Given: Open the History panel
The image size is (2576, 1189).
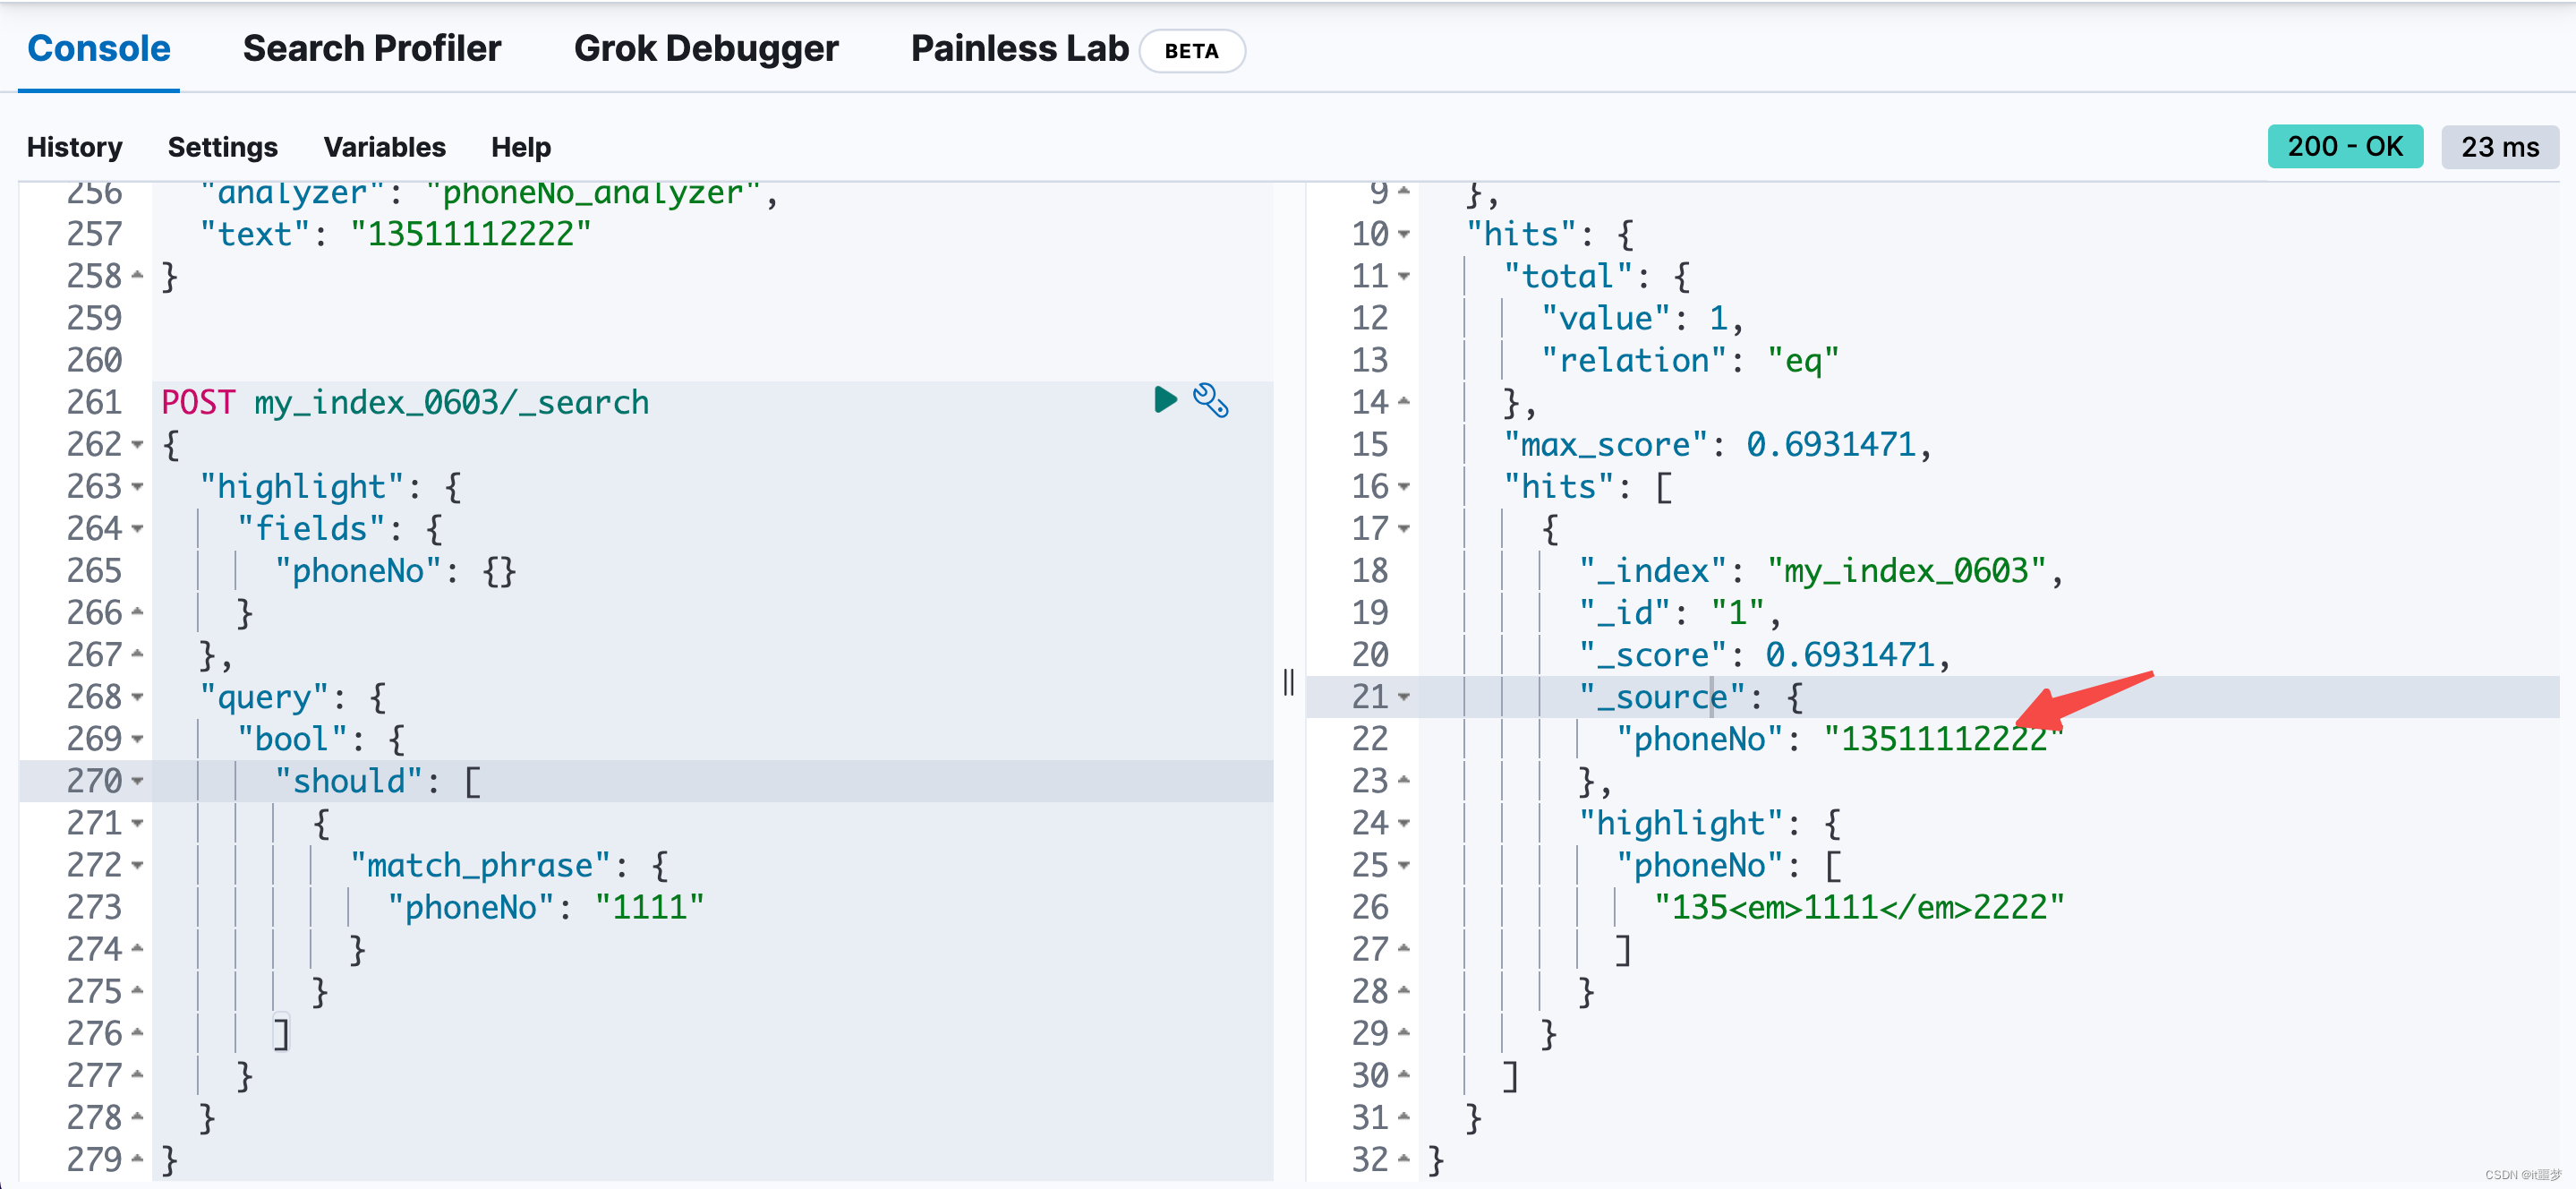Looking at the screenshot, I should 75,147.
